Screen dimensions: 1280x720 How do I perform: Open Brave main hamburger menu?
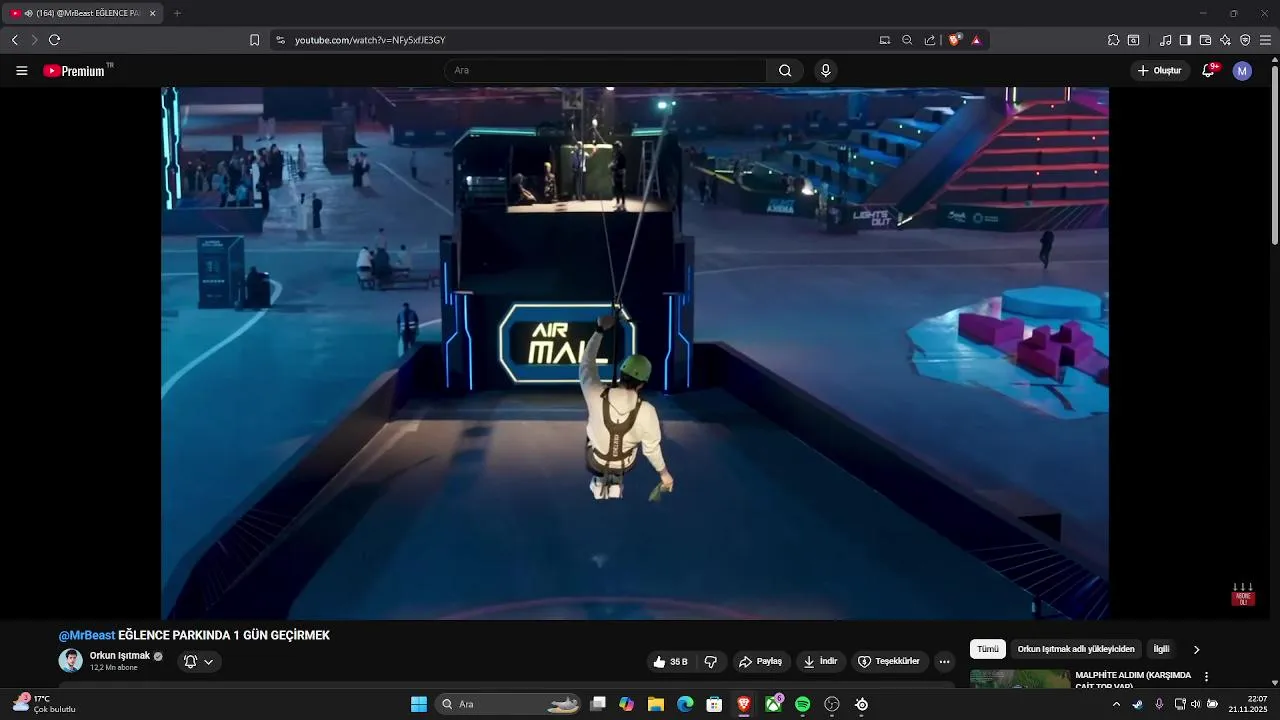[x=1265, y=40]
